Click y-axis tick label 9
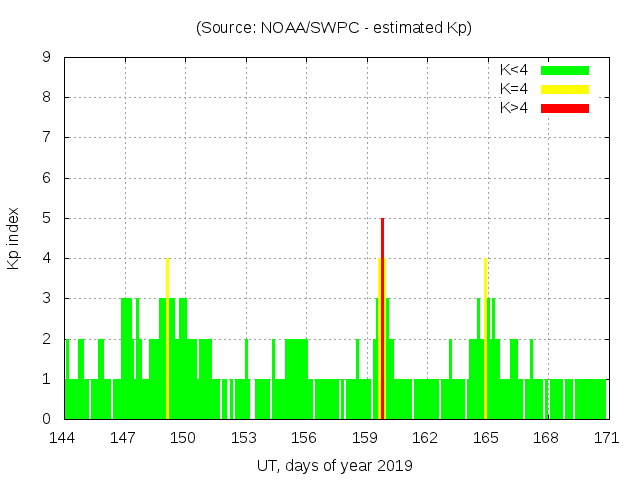The height and width of the screenshot is (480, 640). point(47,58)
